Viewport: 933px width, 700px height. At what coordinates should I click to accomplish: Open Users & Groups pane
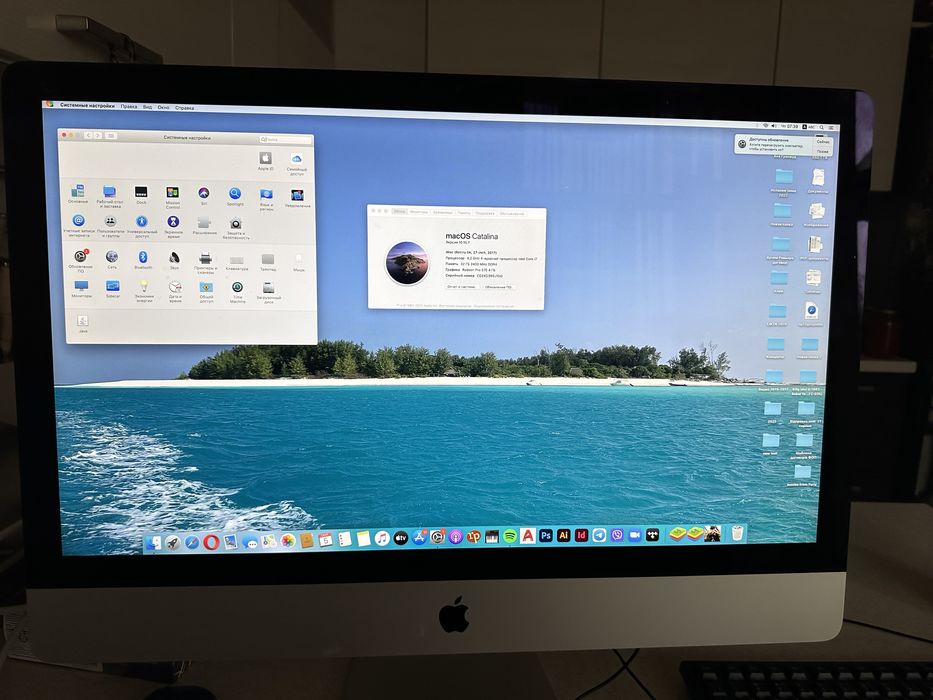click(111, 224)
